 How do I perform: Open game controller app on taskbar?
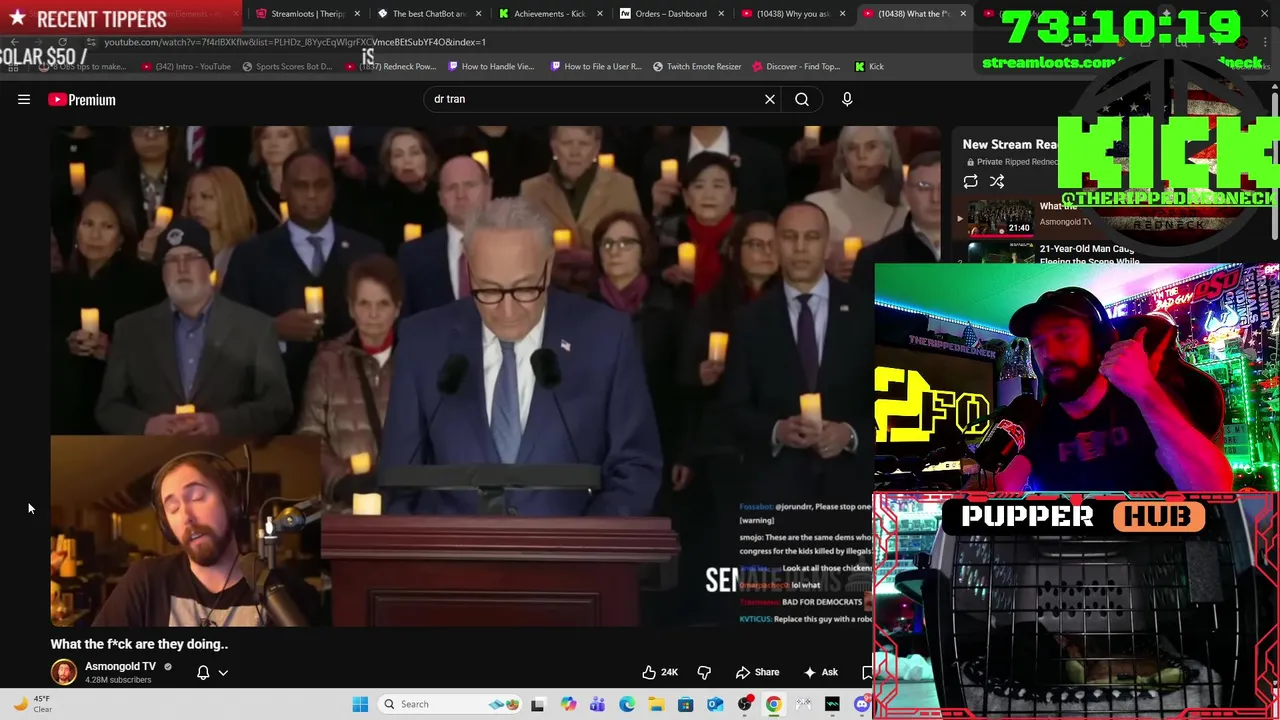tap(803, 704)
